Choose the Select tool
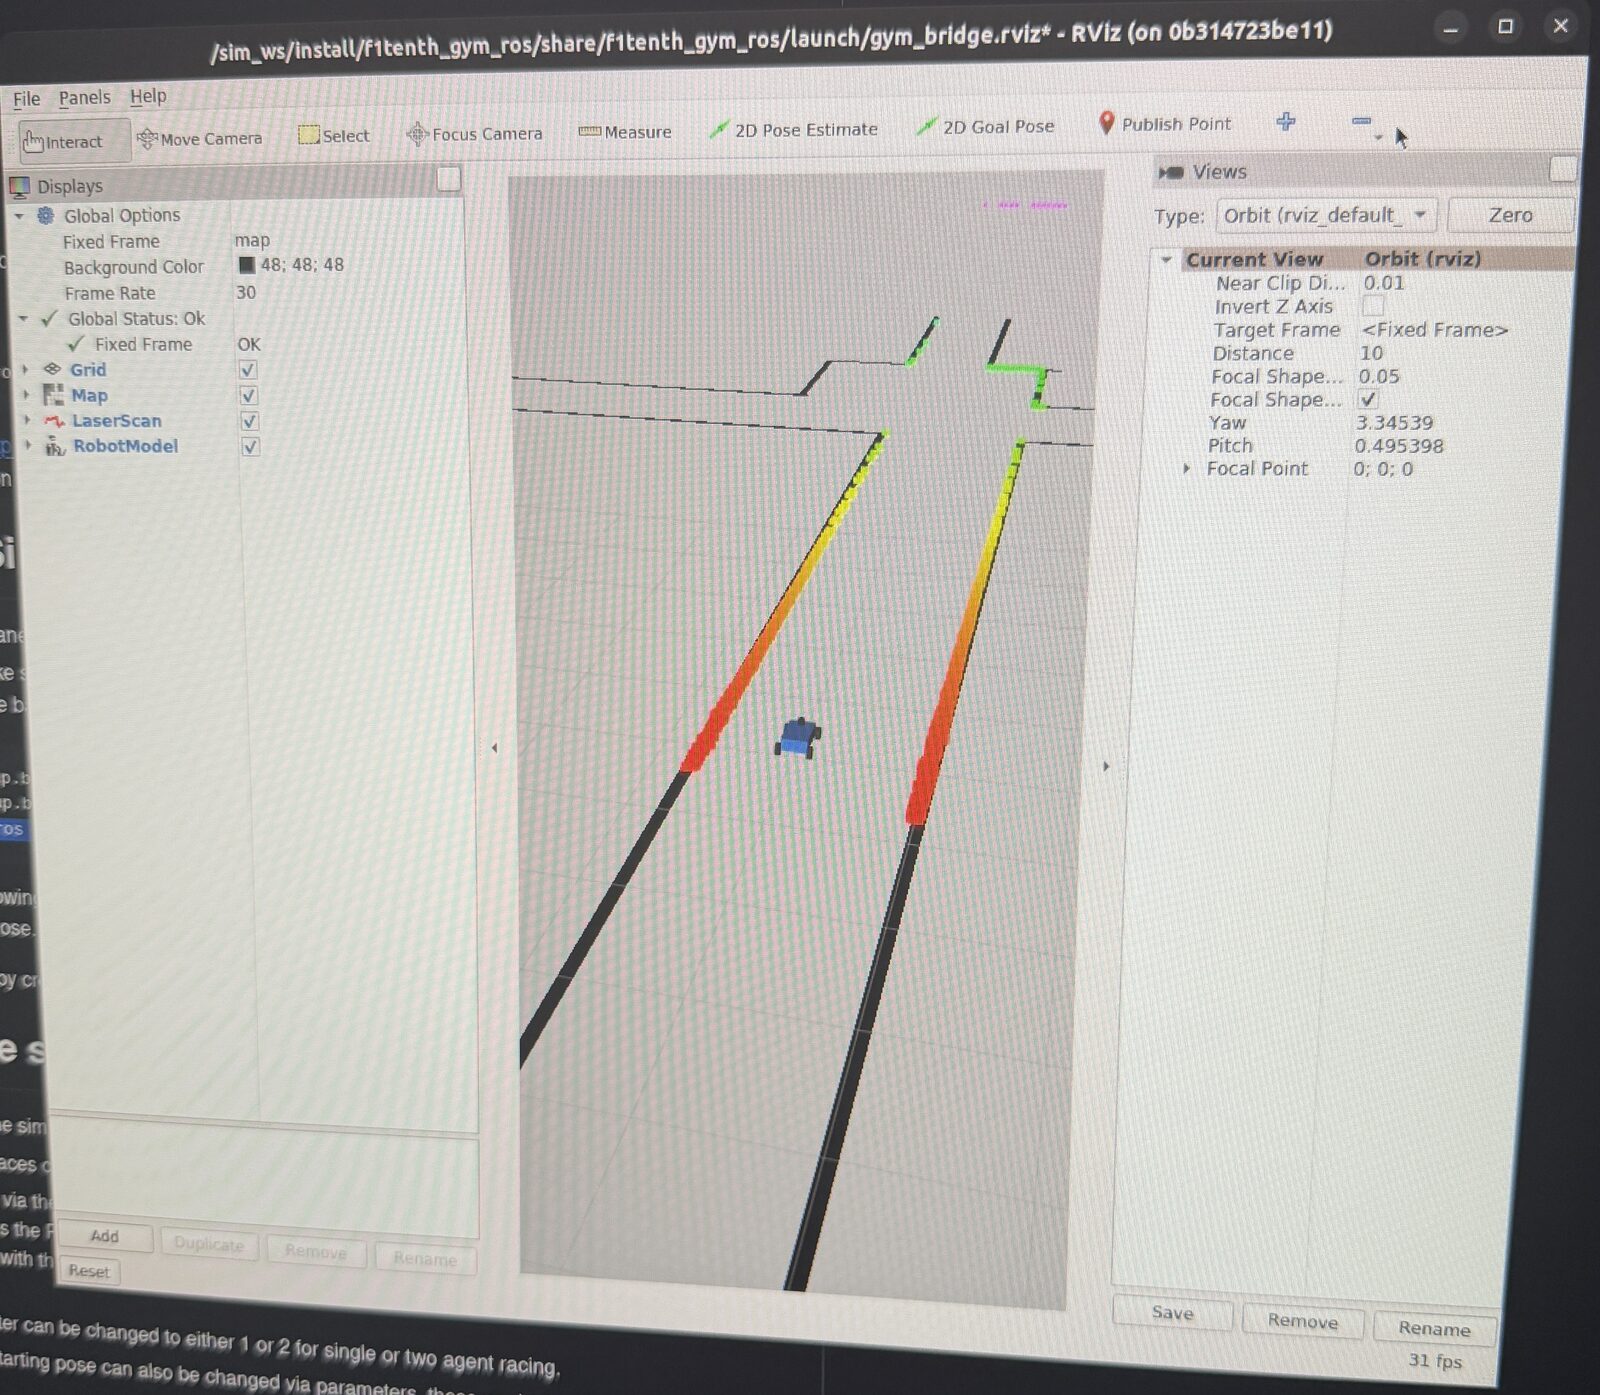This screenshot has width=1600, height=1395. [334, 135]
